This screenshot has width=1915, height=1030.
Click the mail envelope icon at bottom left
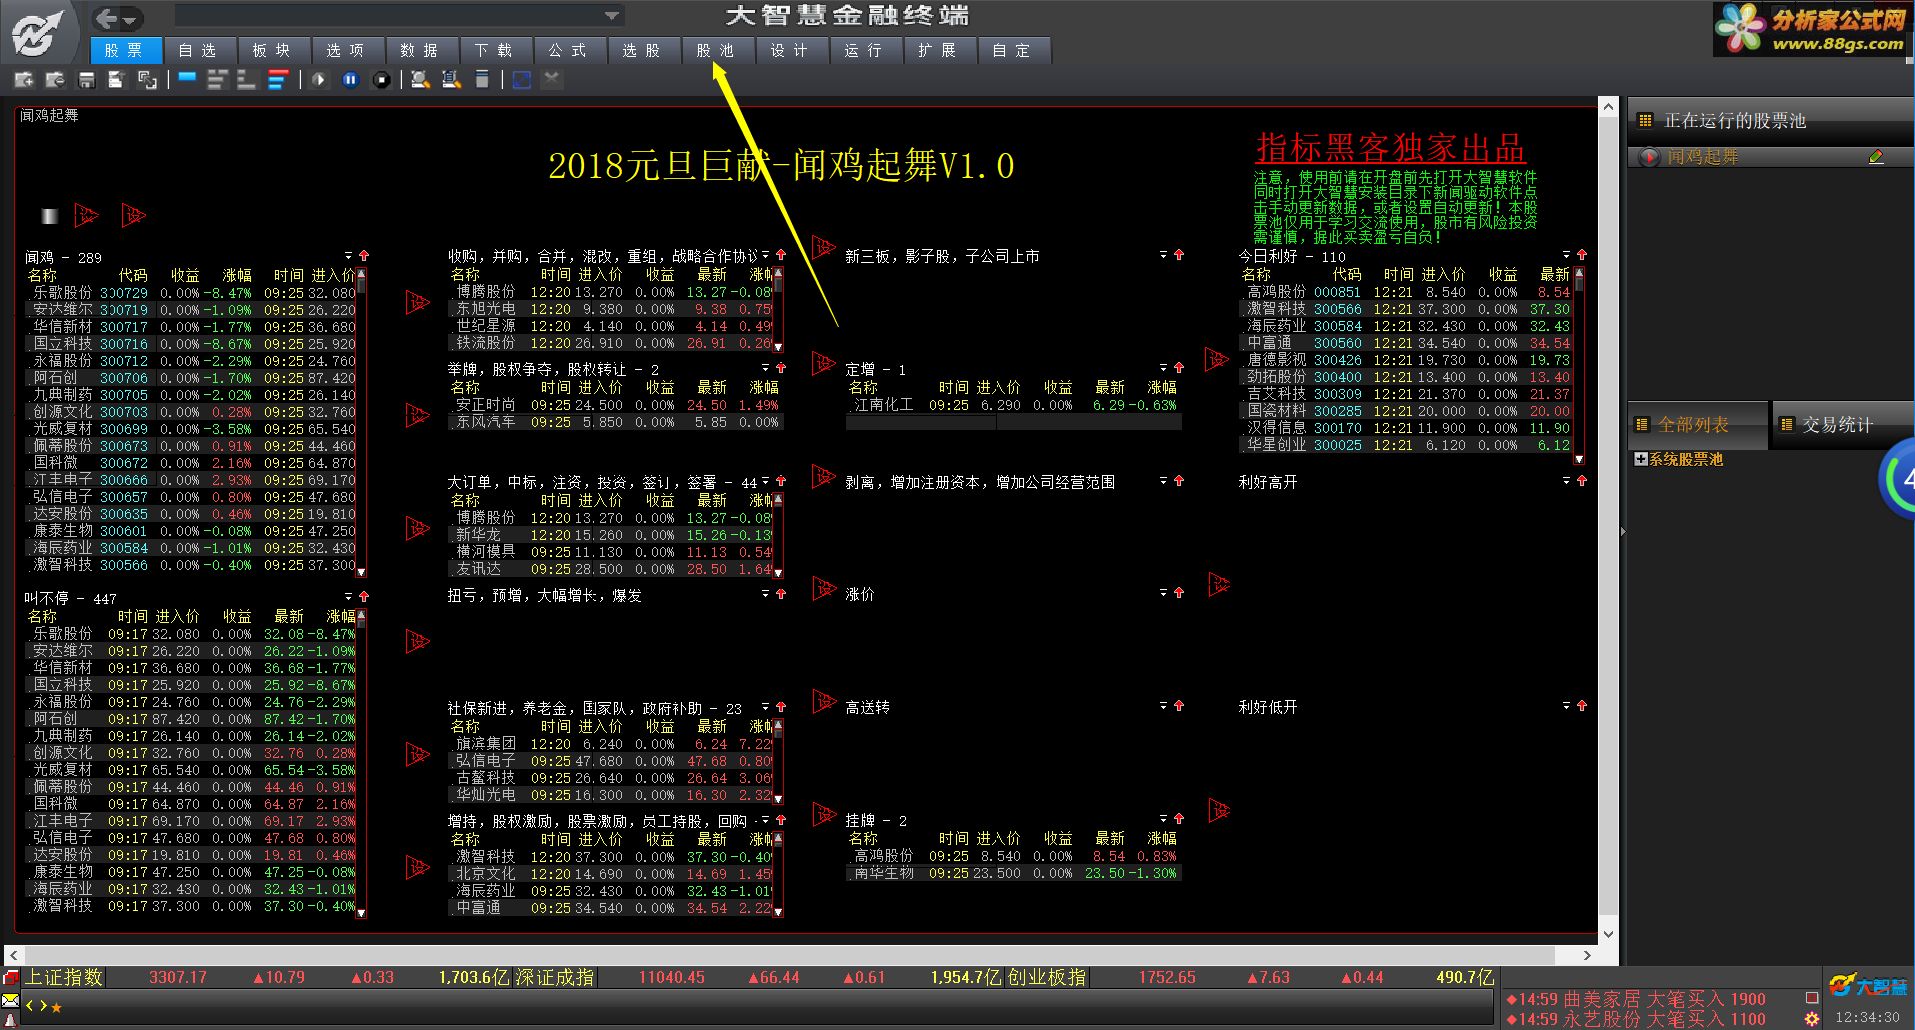[10, 1000]
